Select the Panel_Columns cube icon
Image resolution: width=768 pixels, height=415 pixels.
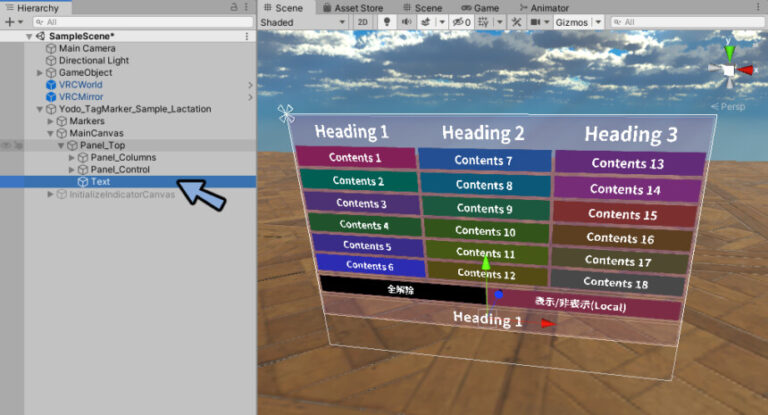(83, 157)
